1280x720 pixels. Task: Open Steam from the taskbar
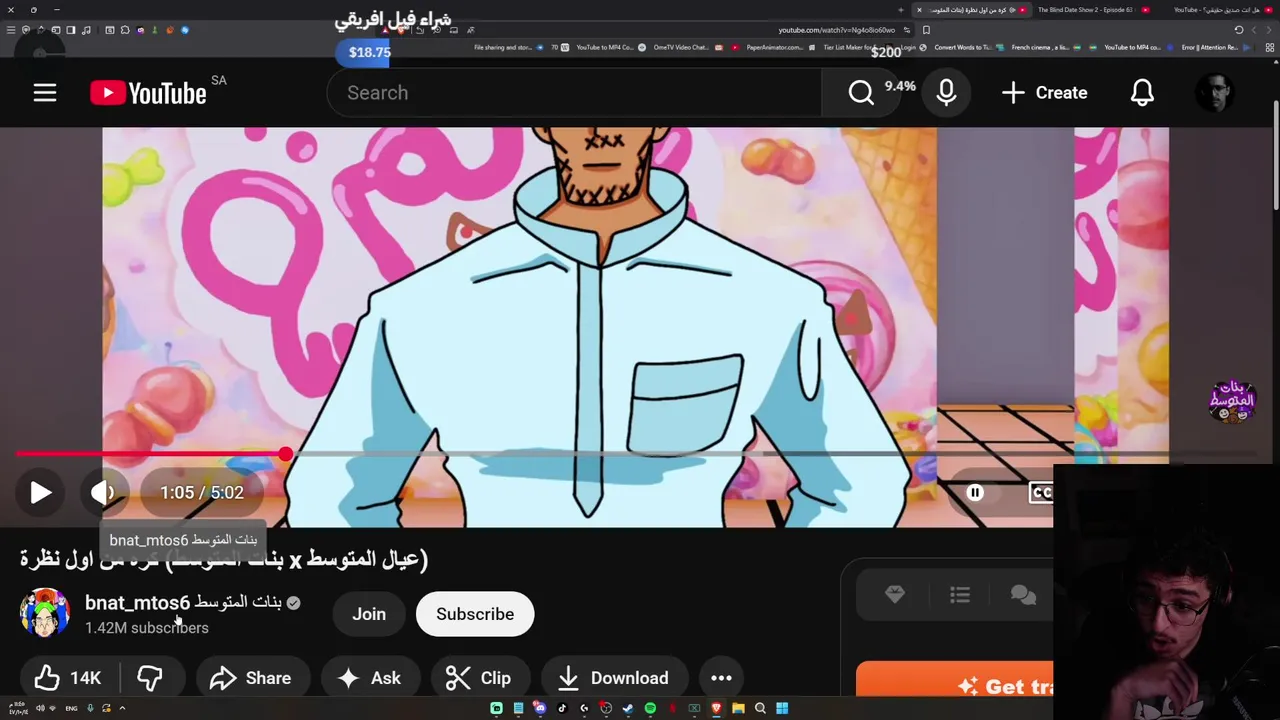pos(628,708)
